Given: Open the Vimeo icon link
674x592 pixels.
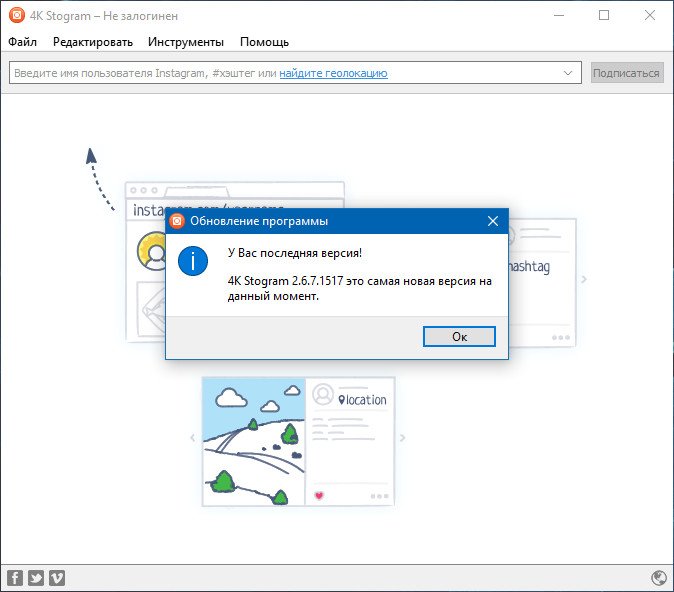Looking at the screenshot, I should click(x=57, y=578).
